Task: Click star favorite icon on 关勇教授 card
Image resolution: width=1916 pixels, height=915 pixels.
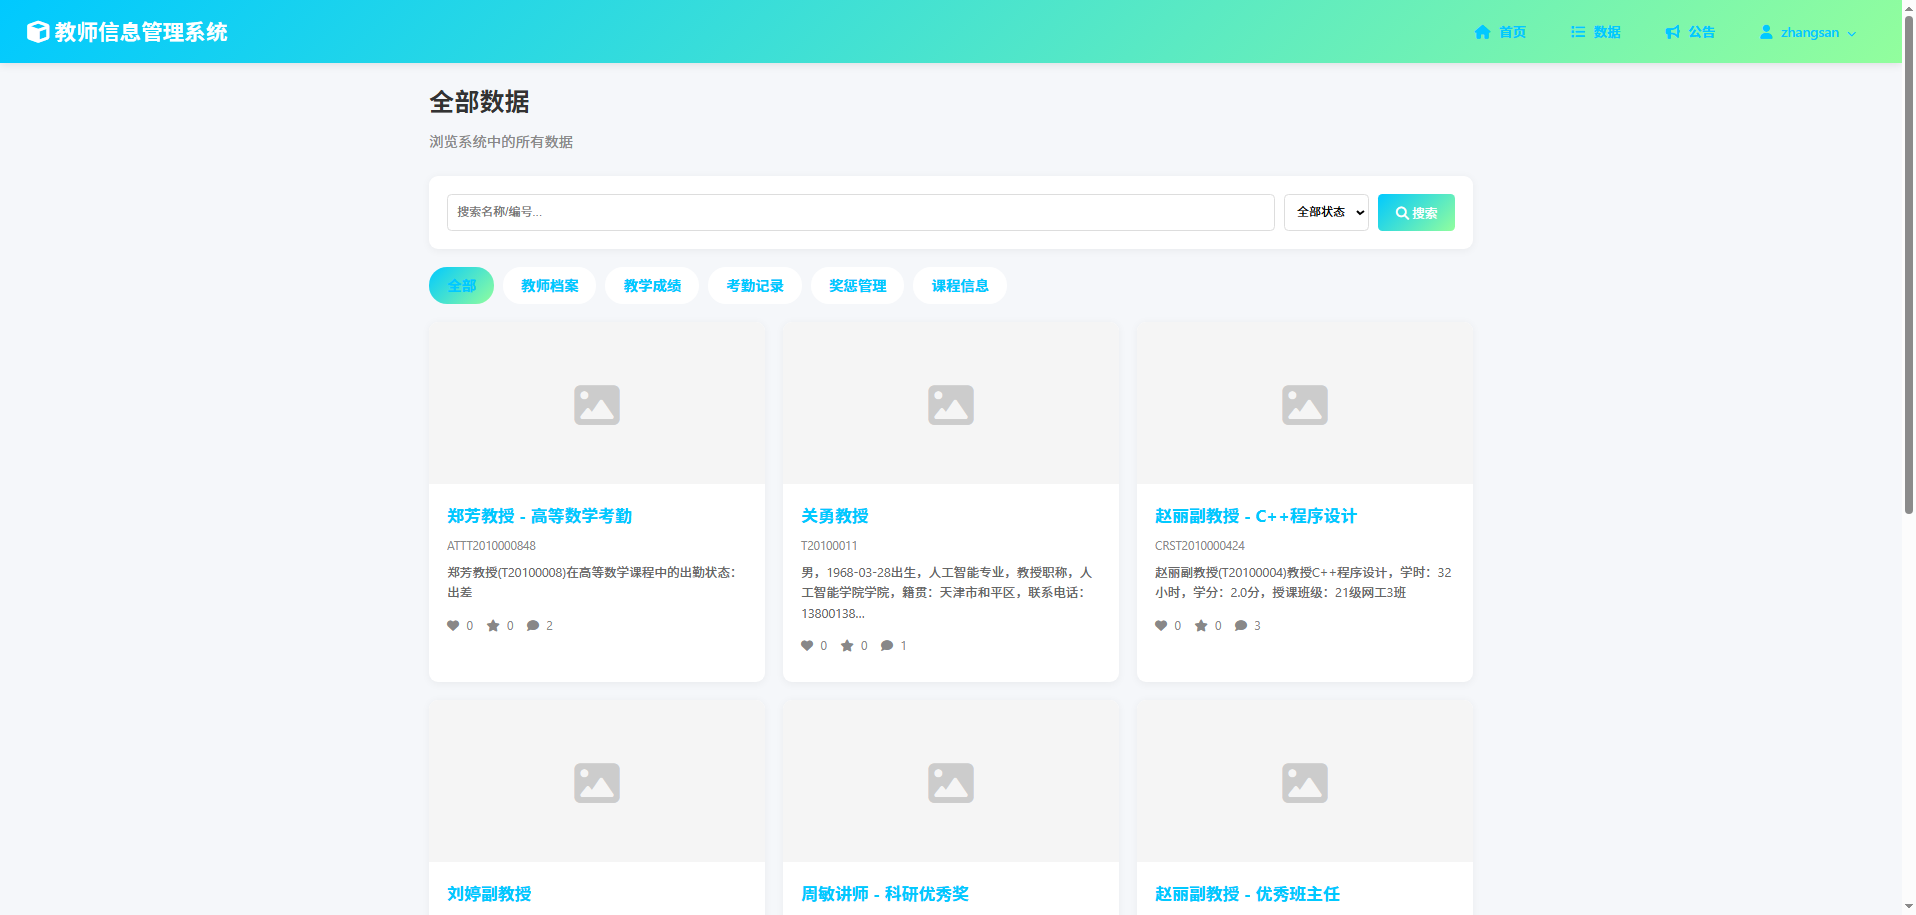Action: 847,646
